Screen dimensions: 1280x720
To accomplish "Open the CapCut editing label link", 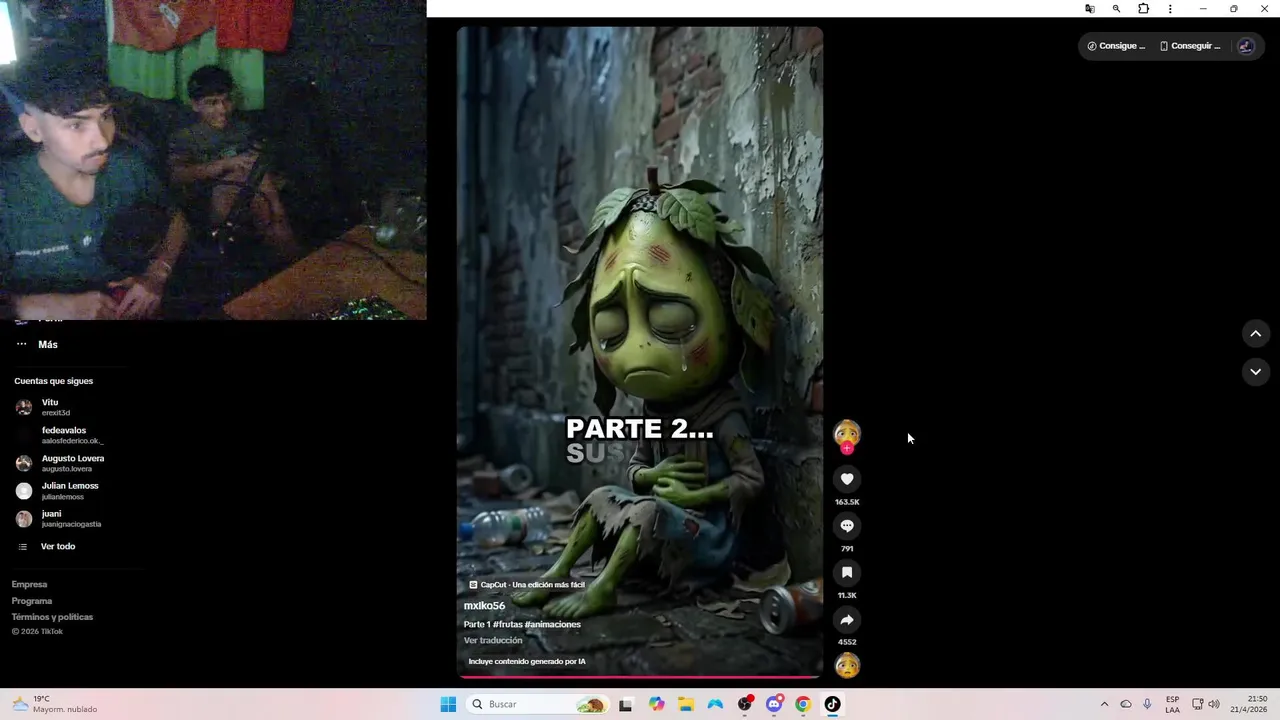I will click(527, 585).
